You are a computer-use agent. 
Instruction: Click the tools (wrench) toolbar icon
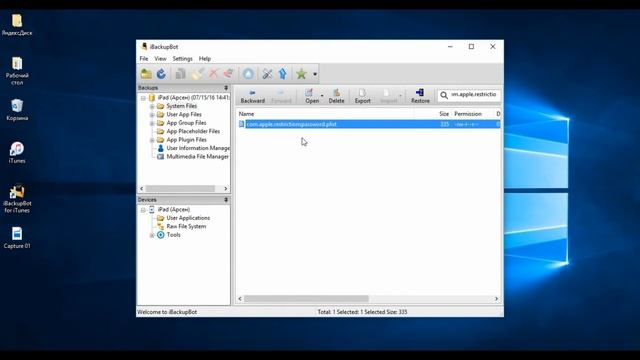(x=267, y=74)
